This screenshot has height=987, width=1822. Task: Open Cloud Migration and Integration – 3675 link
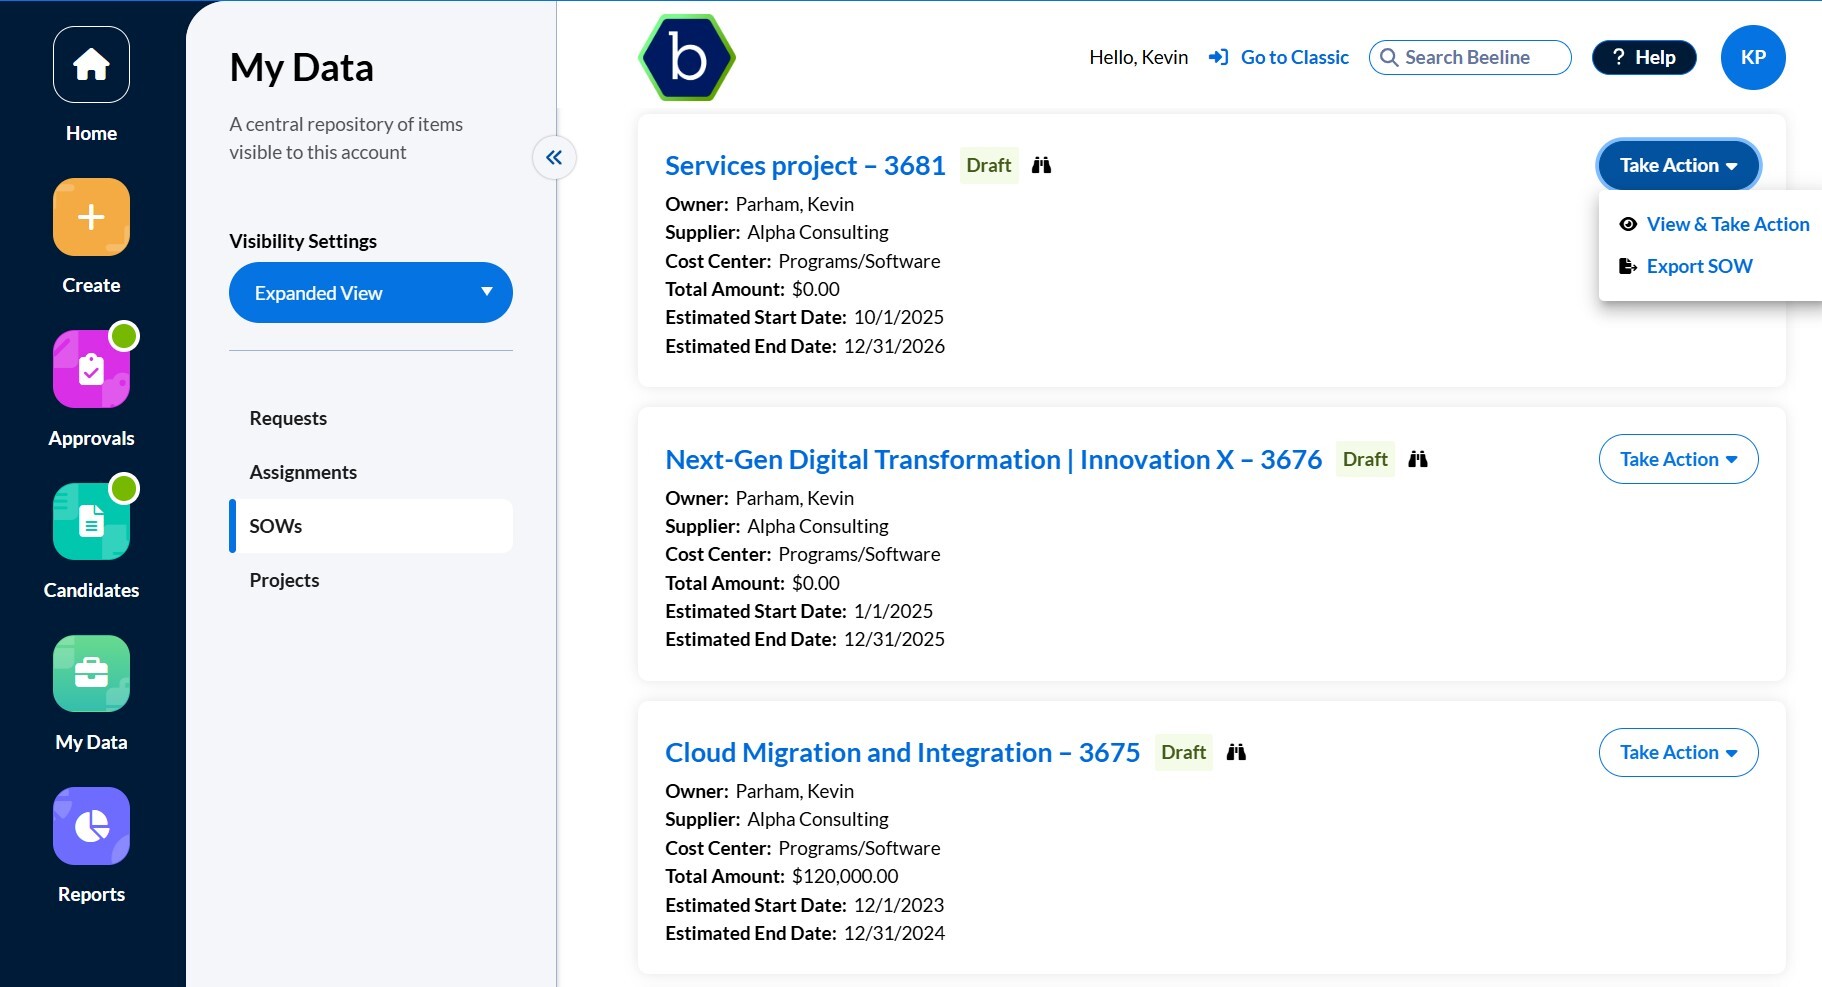902,752
